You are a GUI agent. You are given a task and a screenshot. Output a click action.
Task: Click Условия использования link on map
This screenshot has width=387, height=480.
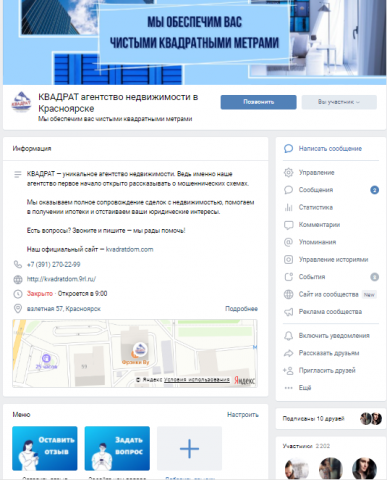[x=197, y=380]
